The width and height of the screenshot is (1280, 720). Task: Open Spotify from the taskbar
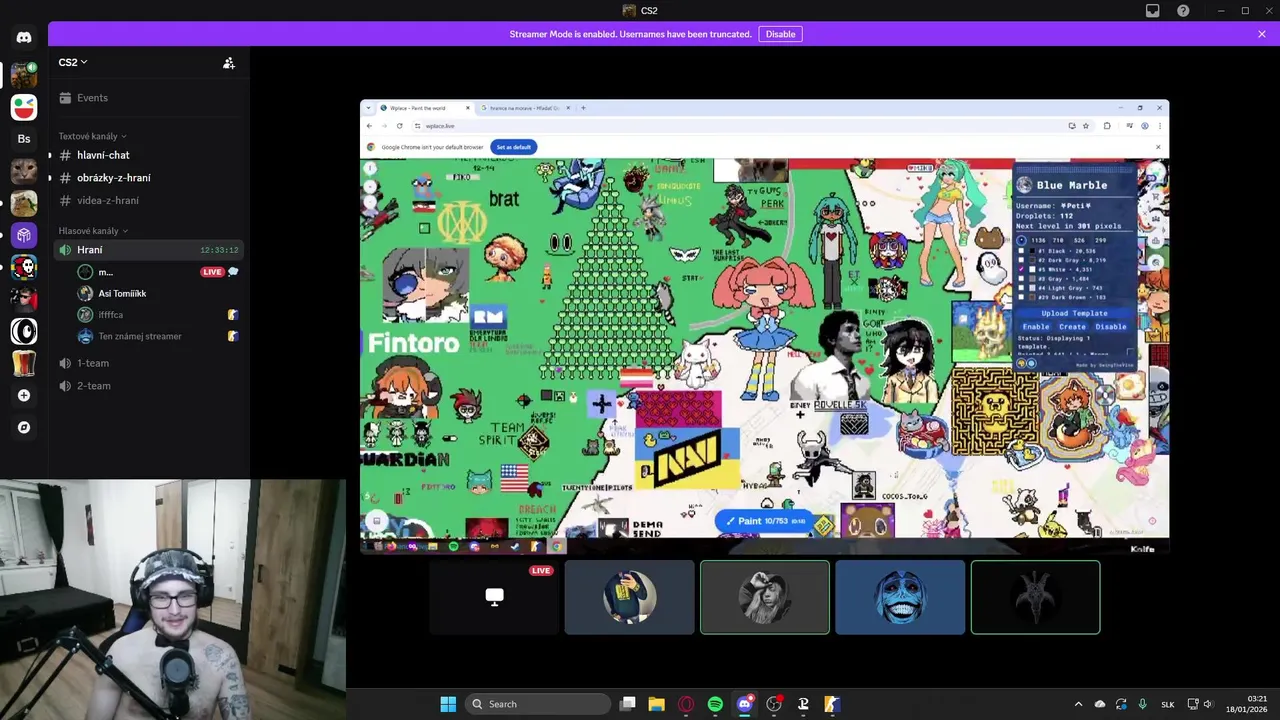[x=715, y=704]
